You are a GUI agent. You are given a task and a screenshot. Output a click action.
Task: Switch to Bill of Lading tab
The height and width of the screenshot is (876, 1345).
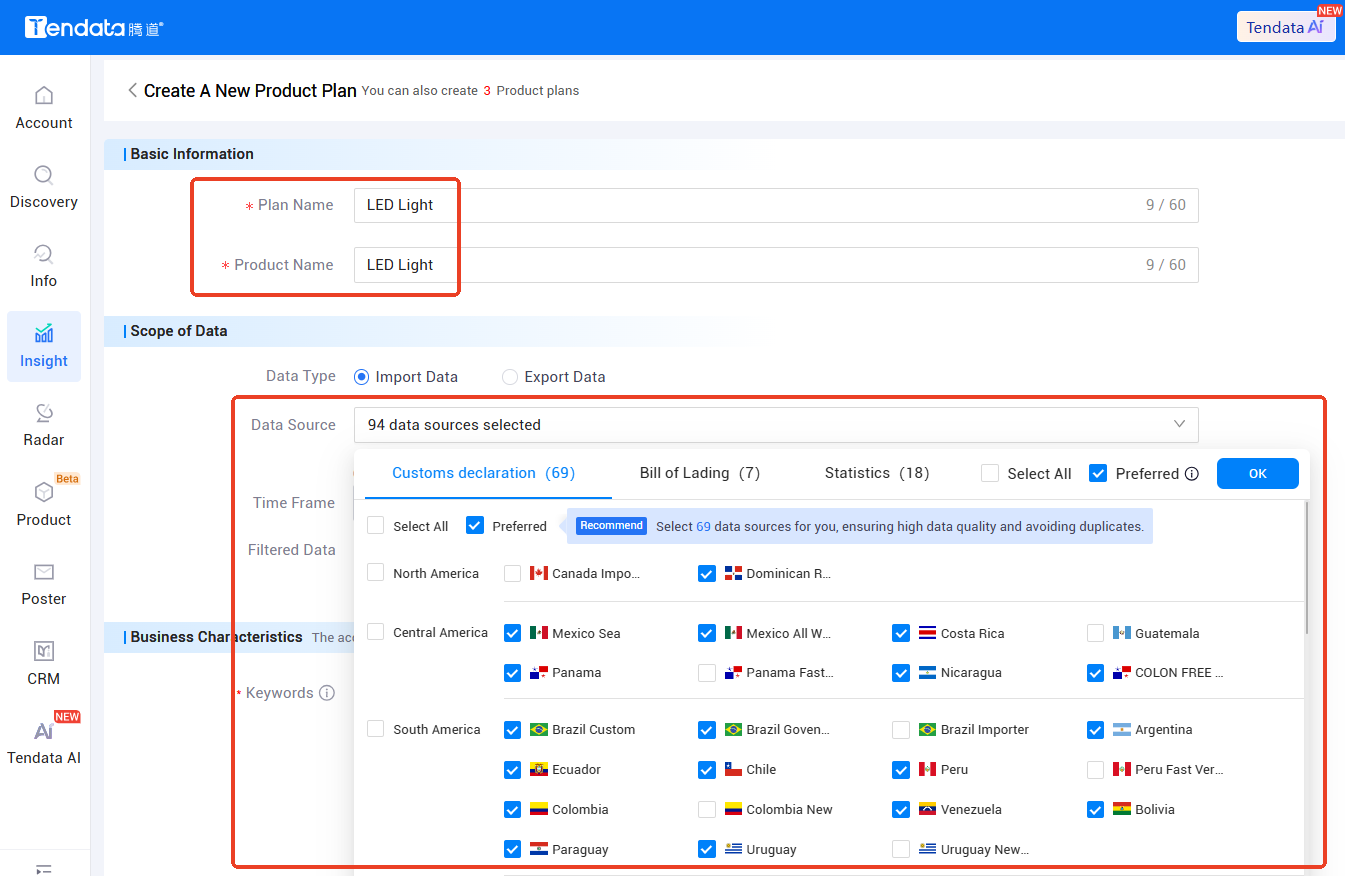700,473
